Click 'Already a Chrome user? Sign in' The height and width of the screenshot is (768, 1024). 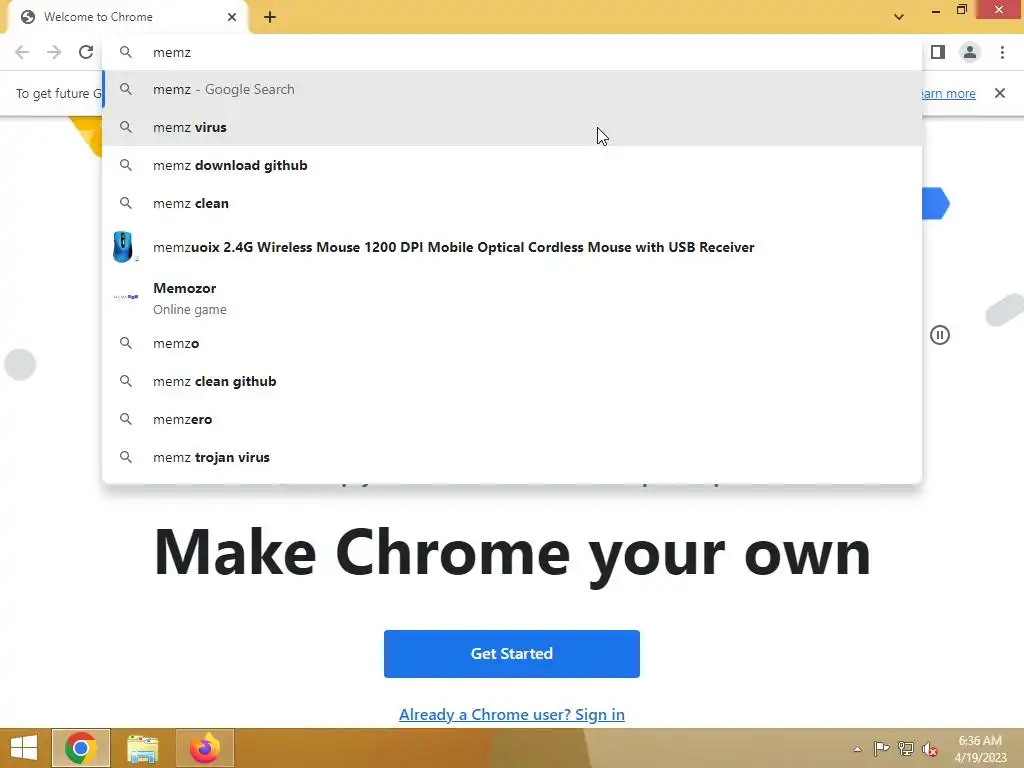pyautogui.click(x=512, y=714)
